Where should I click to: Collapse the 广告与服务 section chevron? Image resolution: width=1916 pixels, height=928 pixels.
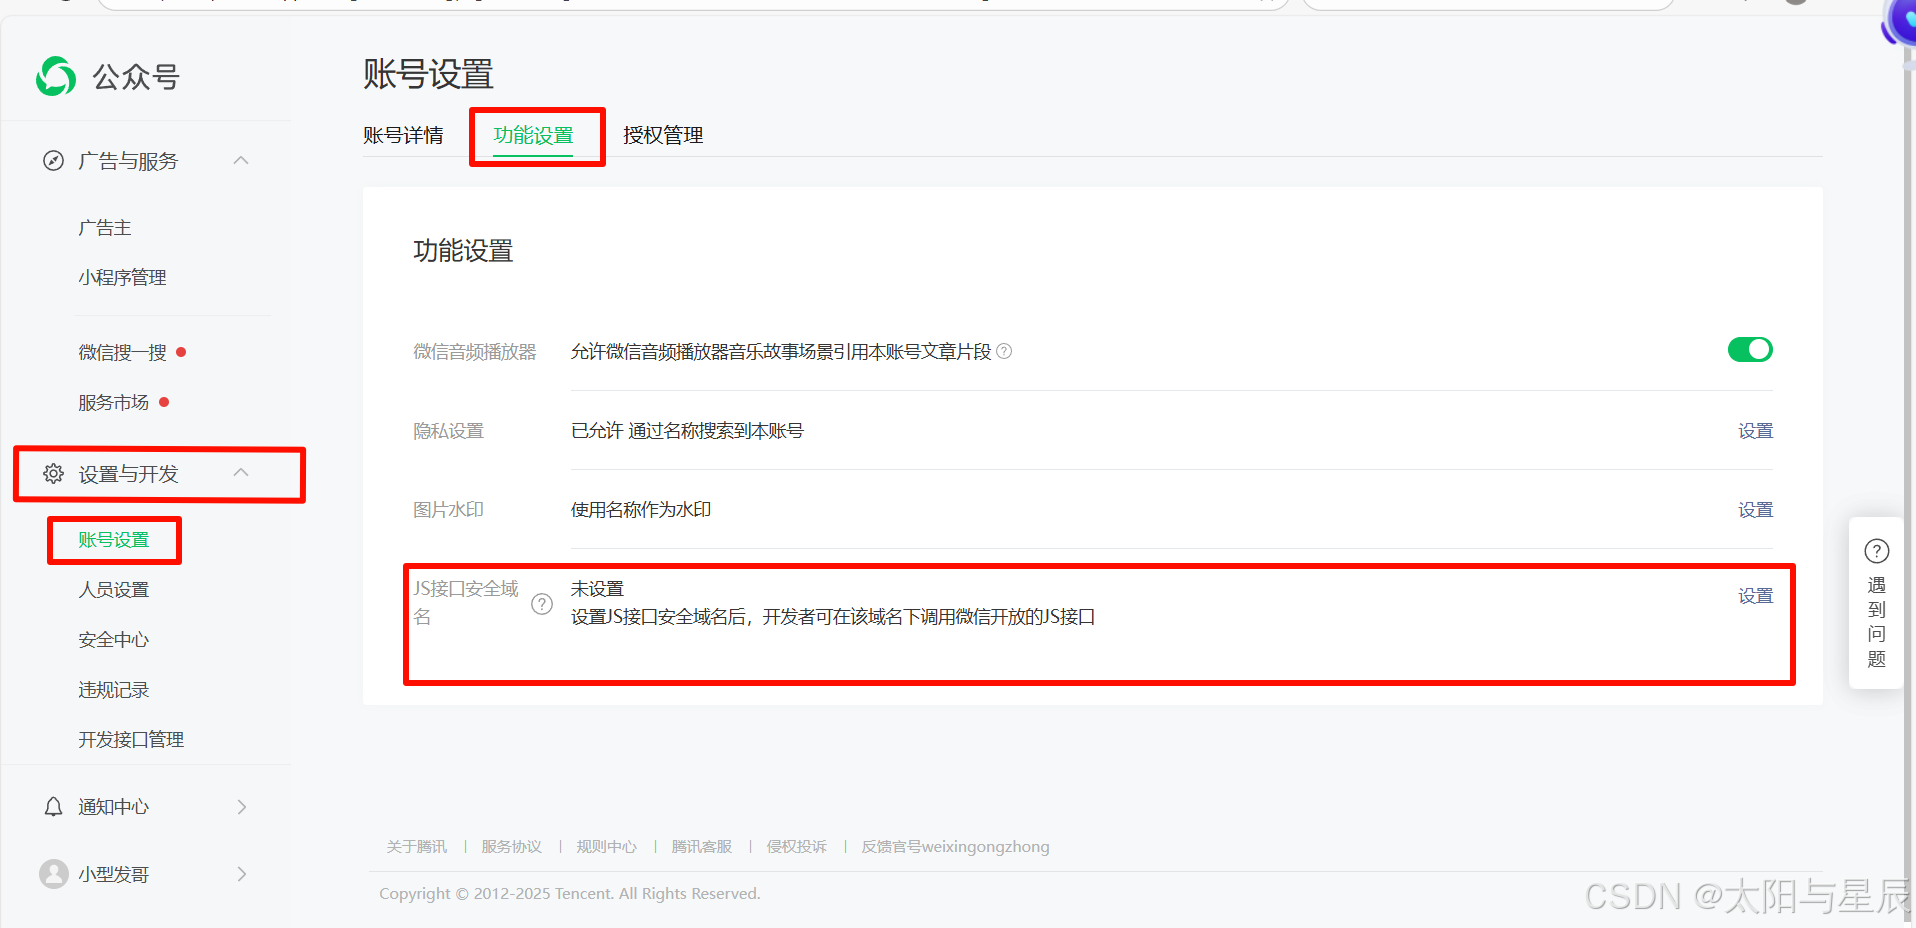pos(241,161)
